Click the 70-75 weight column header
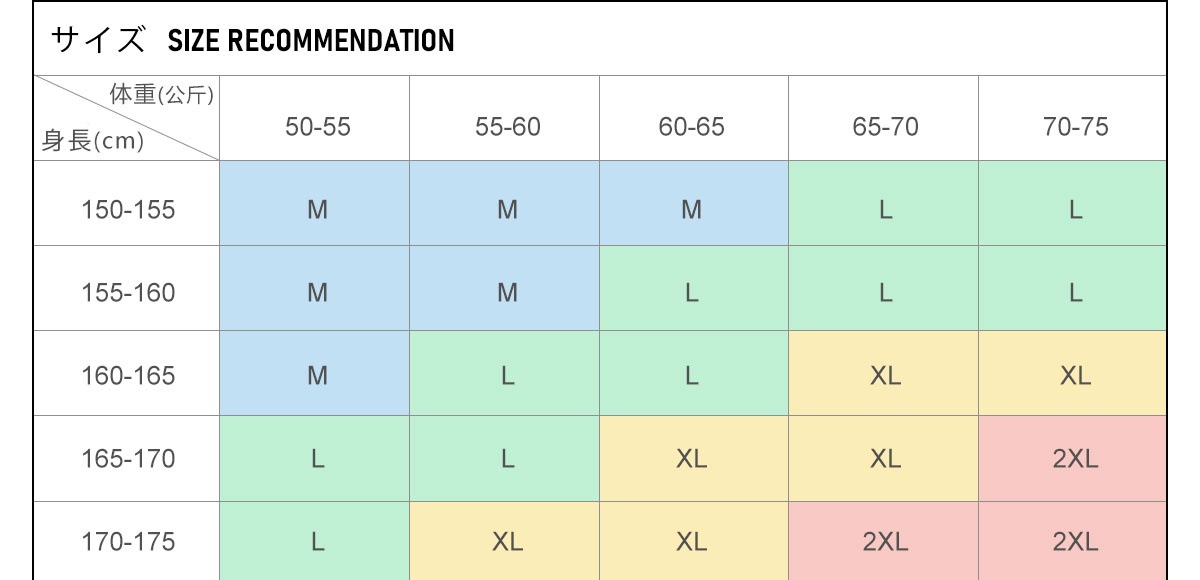Image resolution: width=1200 pixels, height=580 pixels. pos(1075,127)
